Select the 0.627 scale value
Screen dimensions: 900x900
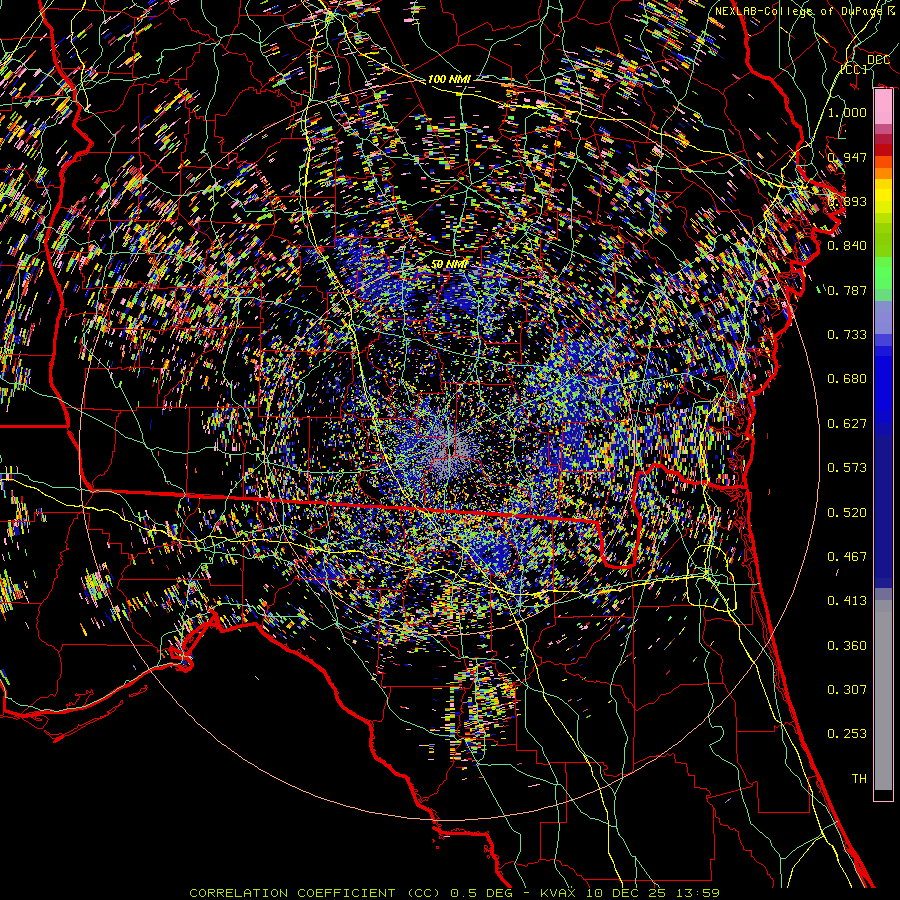click(847, 423)
